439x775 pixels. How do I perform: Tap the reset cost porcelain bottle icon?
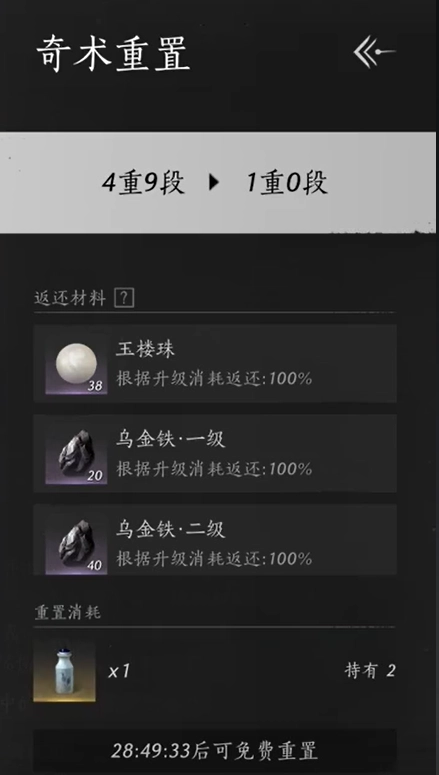point(64,671)
